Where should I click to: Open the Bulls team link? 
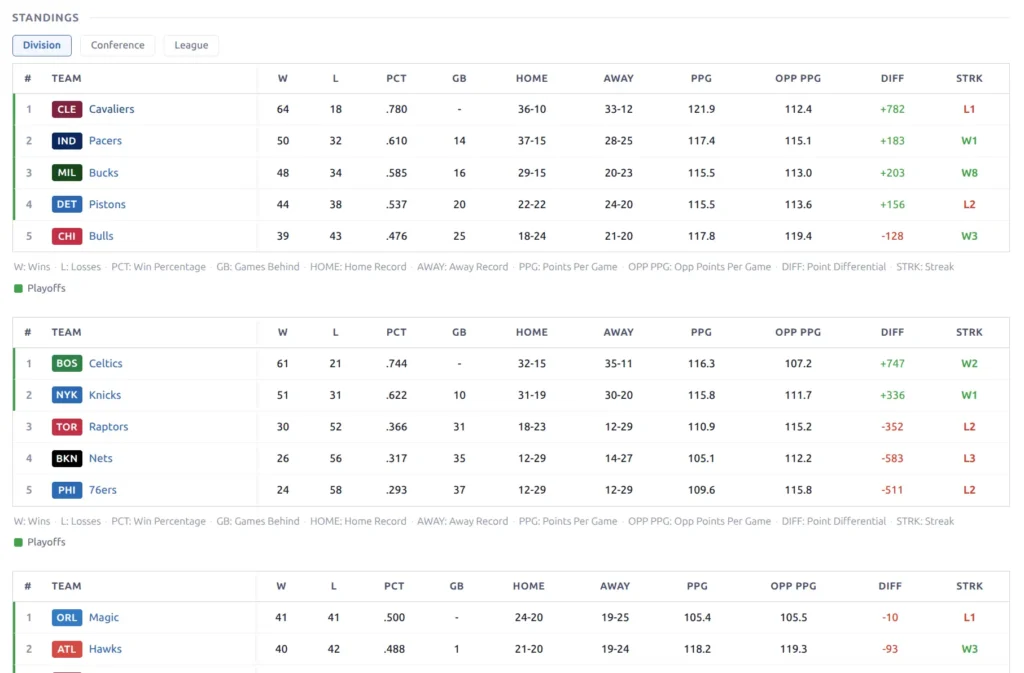[101, 236]
